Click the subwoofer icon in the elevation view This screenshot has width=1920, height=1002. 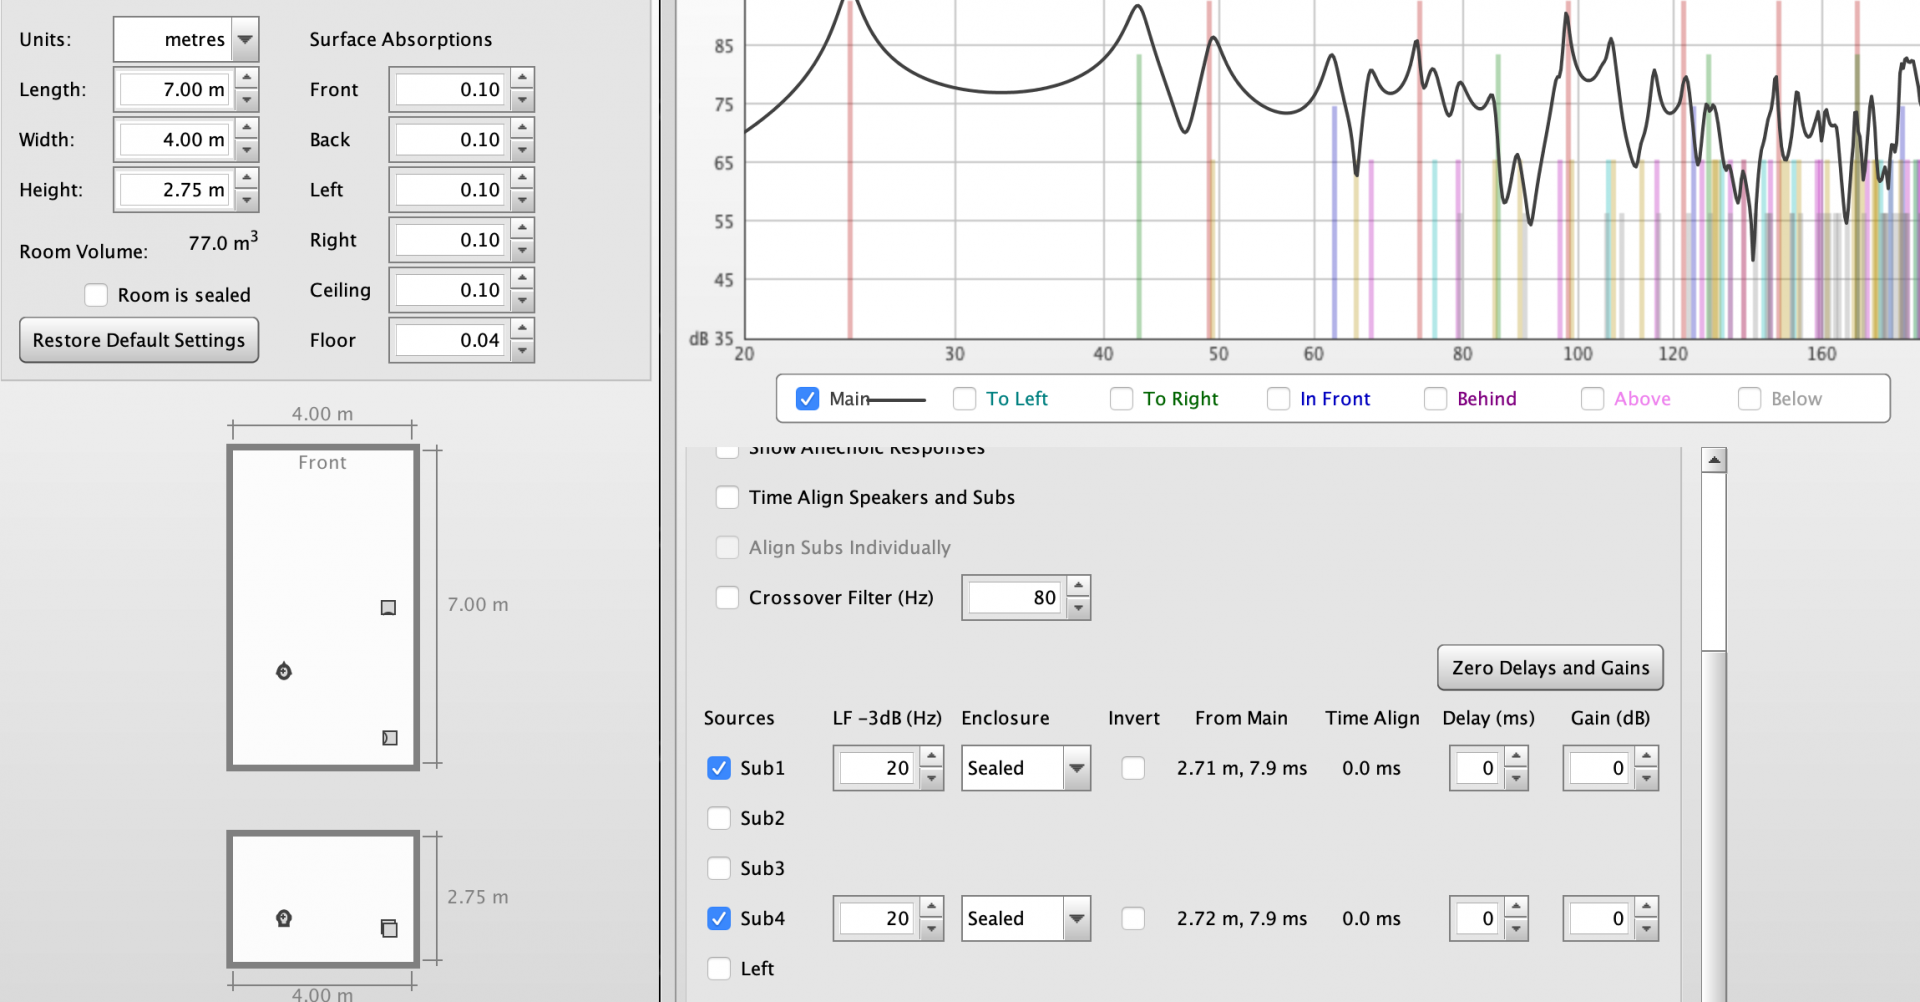point(389,928)
